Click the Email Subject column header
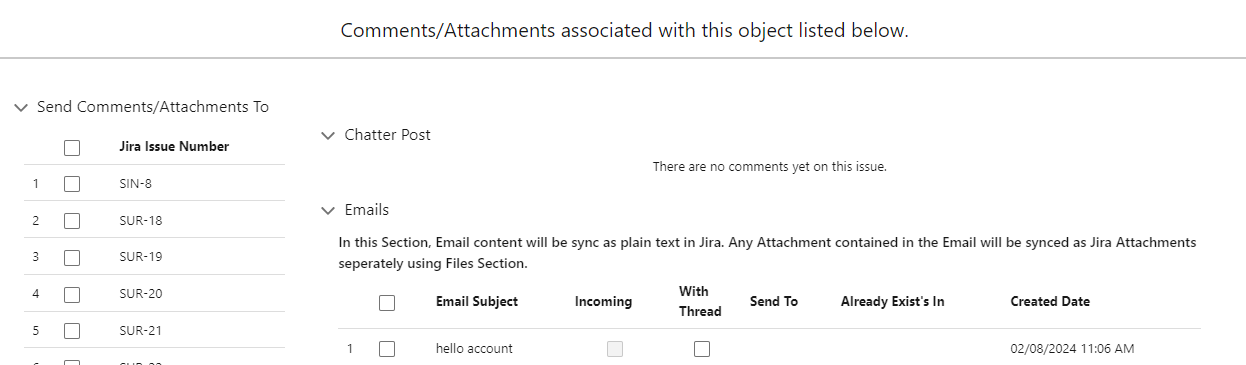Viewport: 1246px width, 365px height. pos(477,302)
